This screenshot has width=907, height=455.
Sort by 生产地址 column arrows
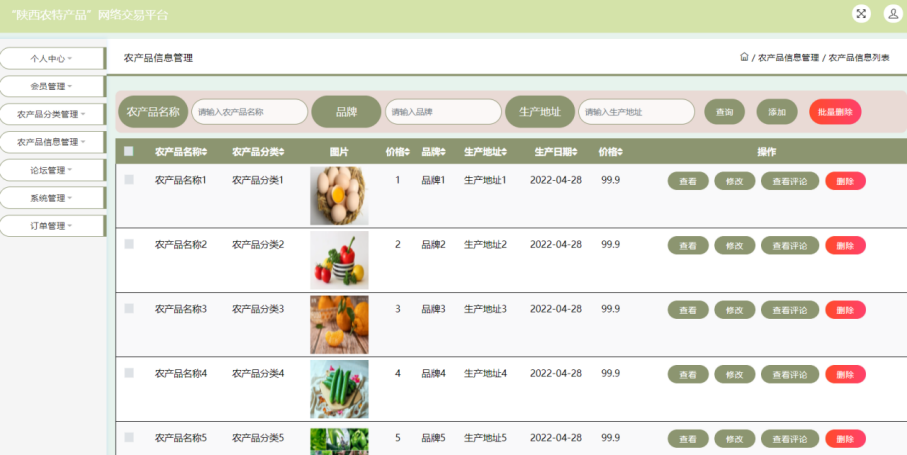click(x=504, y=152)
